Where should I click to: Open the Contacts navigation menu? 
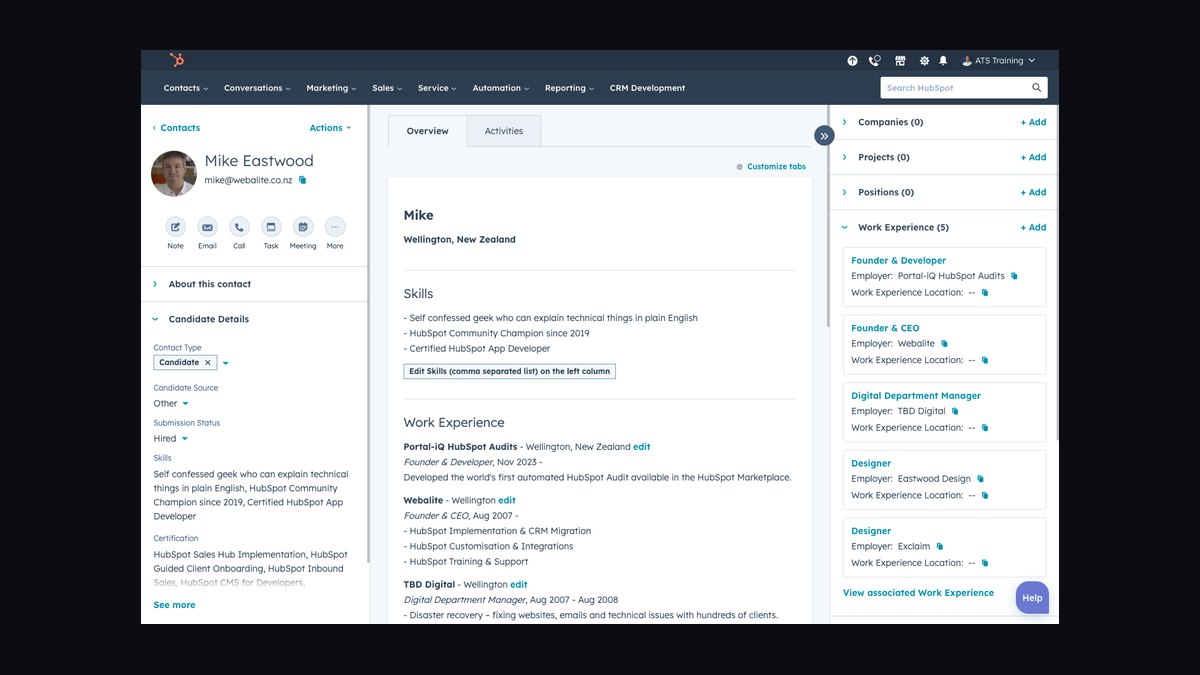(186, 88)
